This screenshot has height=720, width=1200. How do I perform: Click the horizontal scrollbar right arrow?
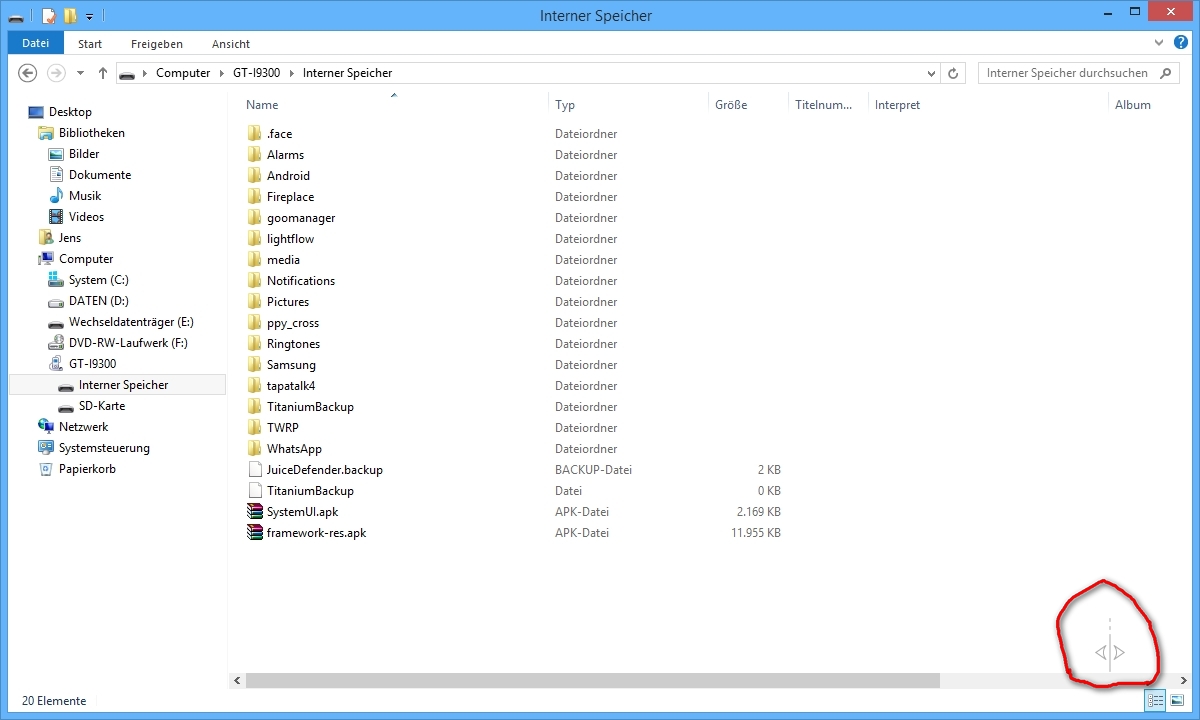pyautogui.click(x=1184, y=680)
